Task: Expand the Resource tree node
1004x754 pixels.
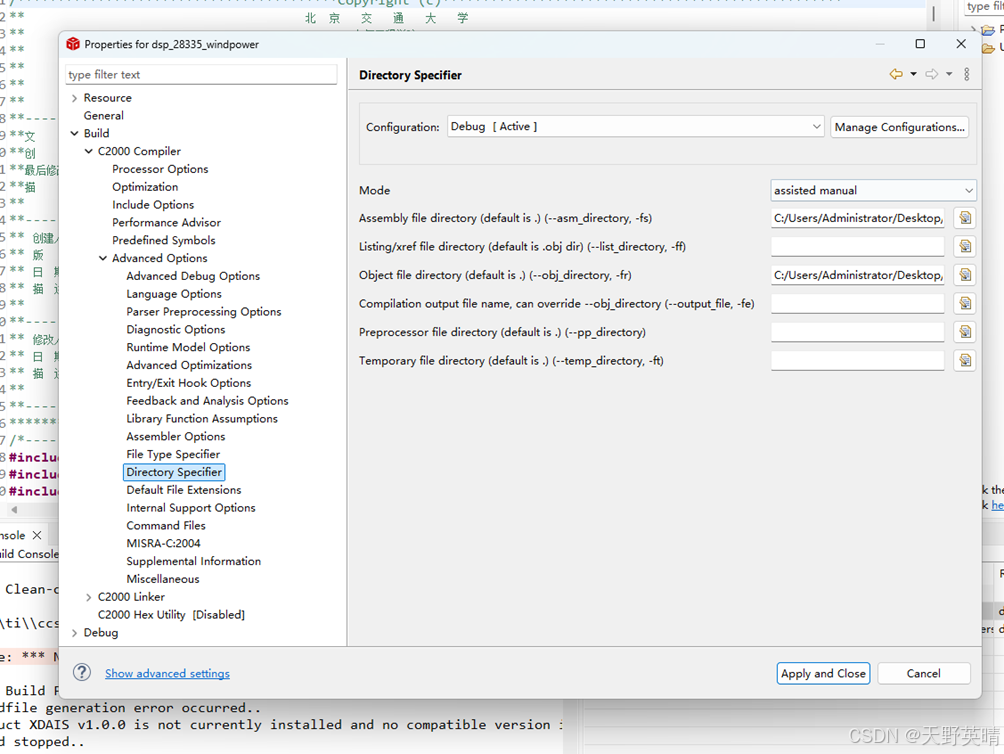Action: point(74,98)
